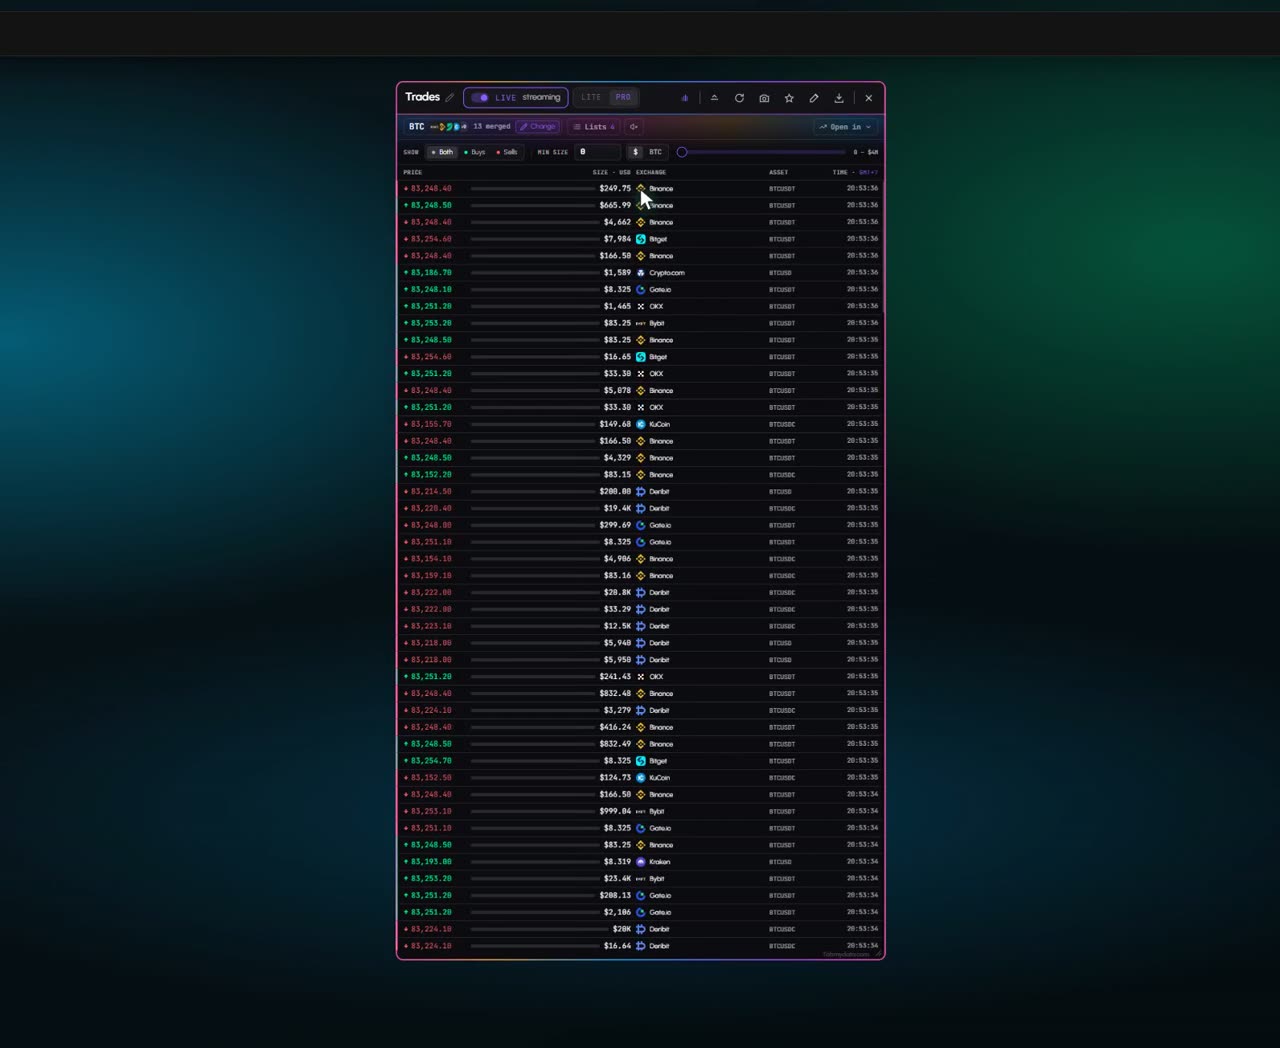
Task: Expand the Open in dropdown
Action: point(845,127)
